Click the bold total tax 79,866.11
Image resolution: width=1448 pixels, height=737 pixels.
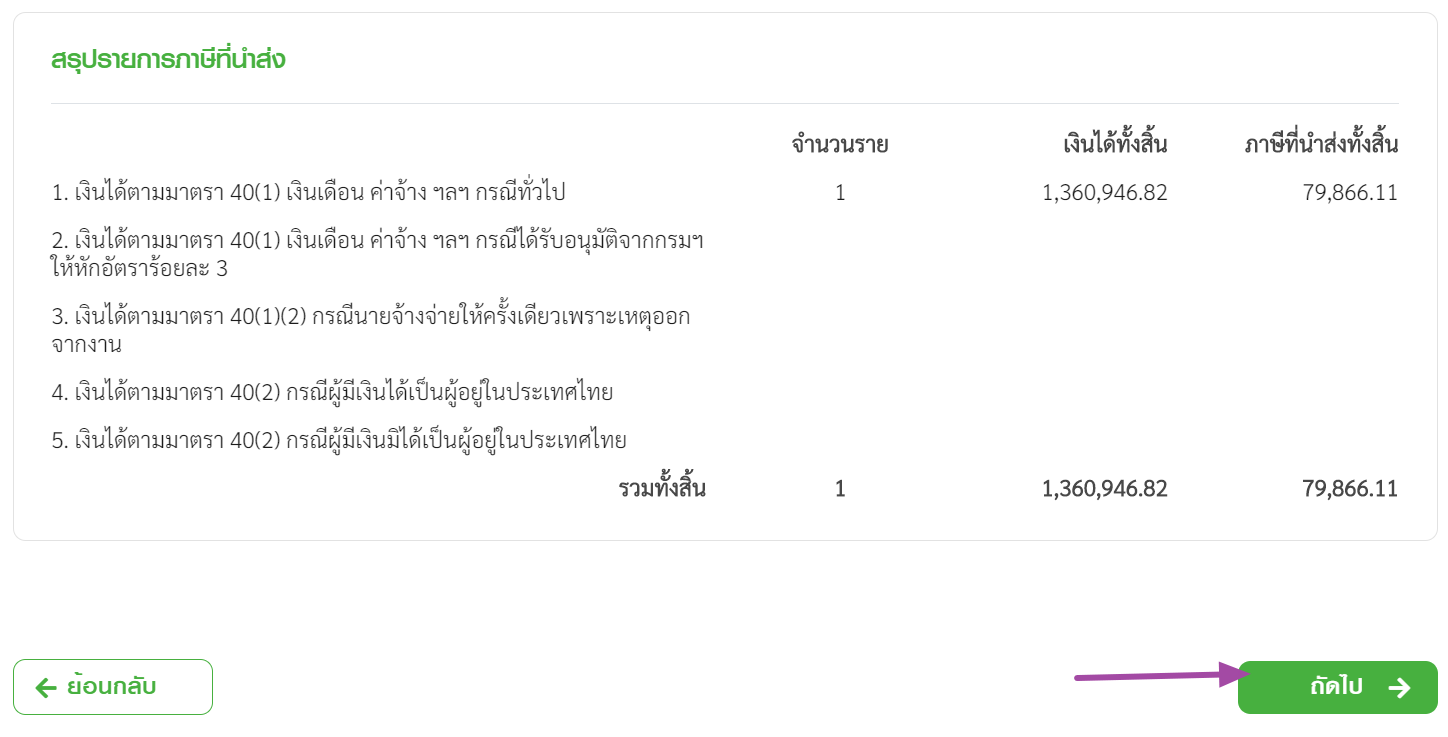coord(1350,489)
